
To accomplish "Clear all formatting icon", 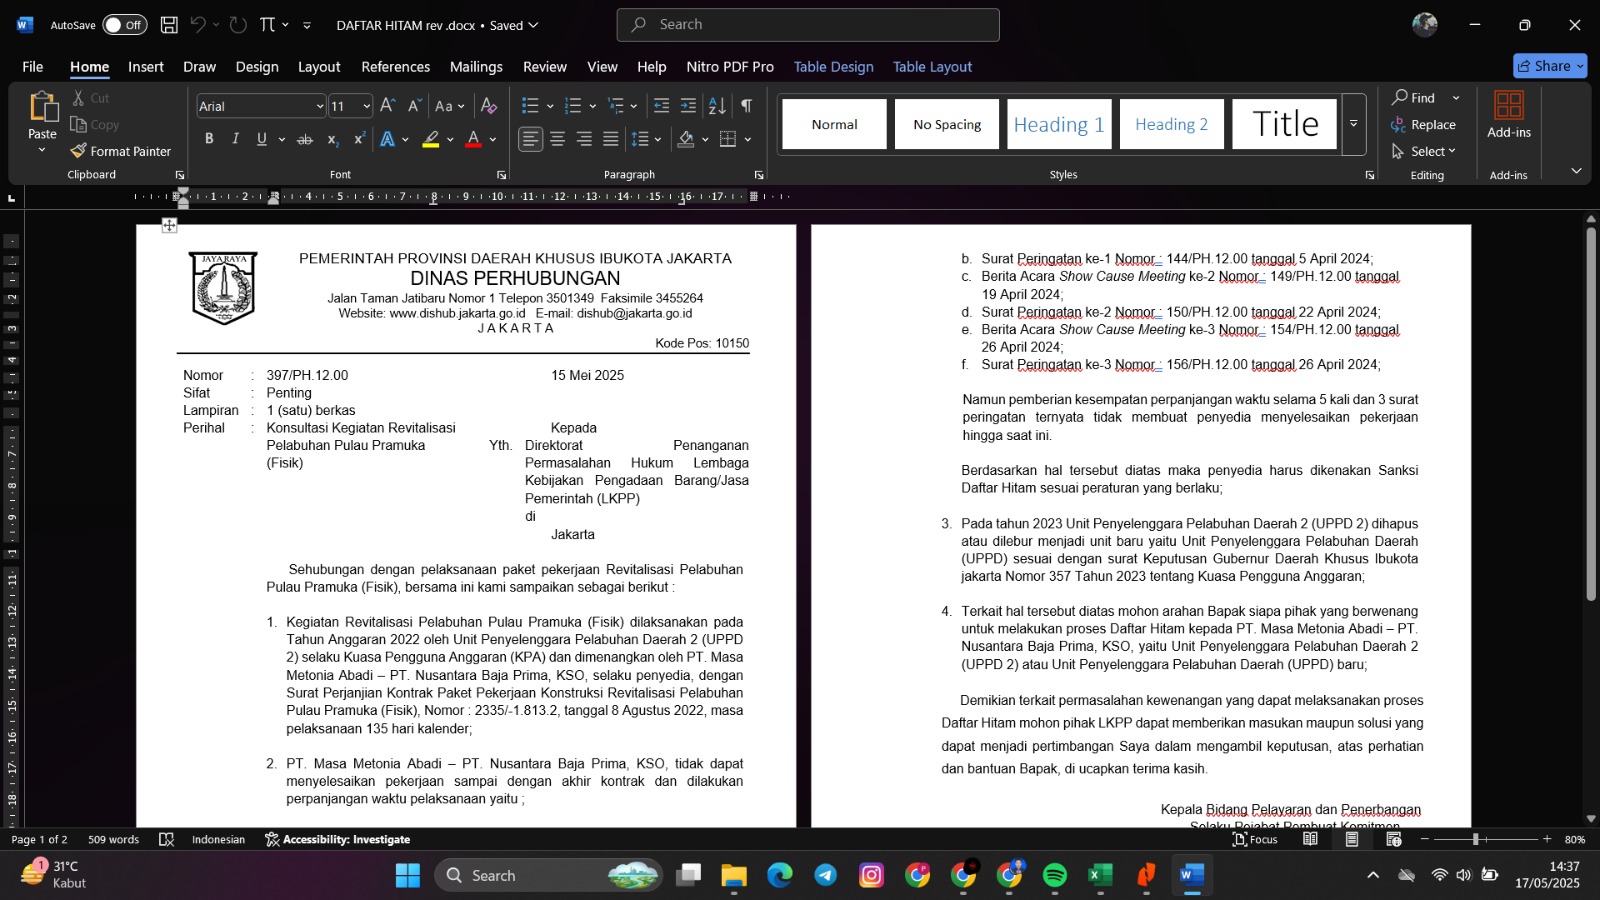I will click(489, 106).
